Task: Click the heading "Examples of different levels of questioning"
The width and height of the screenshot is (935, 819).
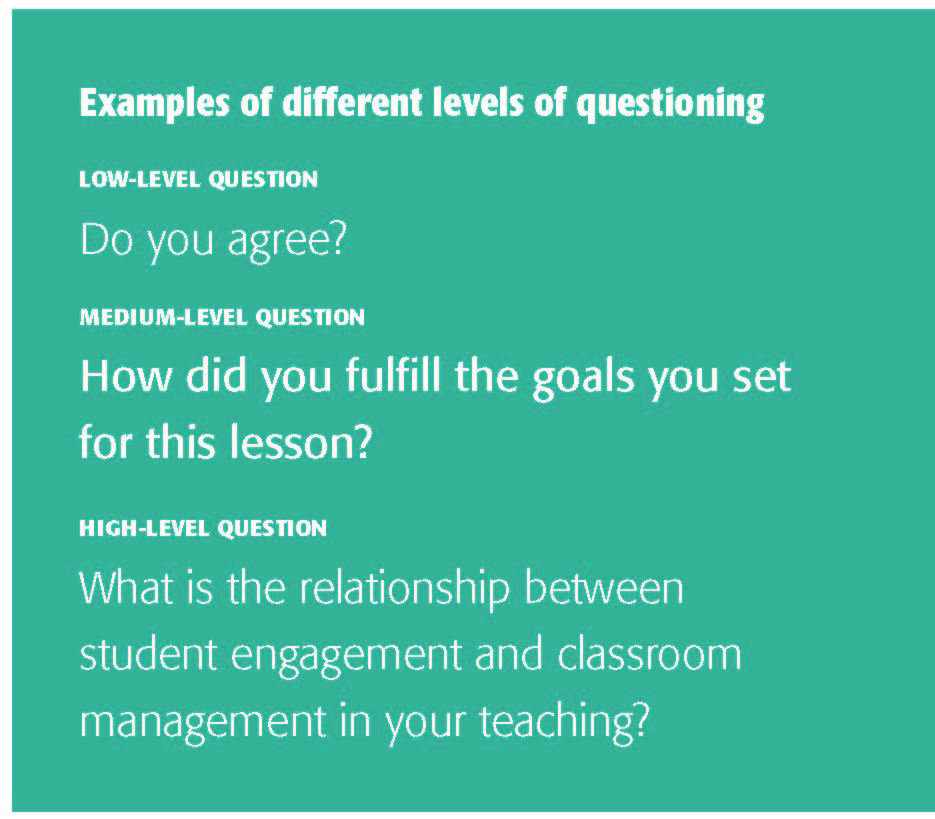Action: tap(421, 104)
